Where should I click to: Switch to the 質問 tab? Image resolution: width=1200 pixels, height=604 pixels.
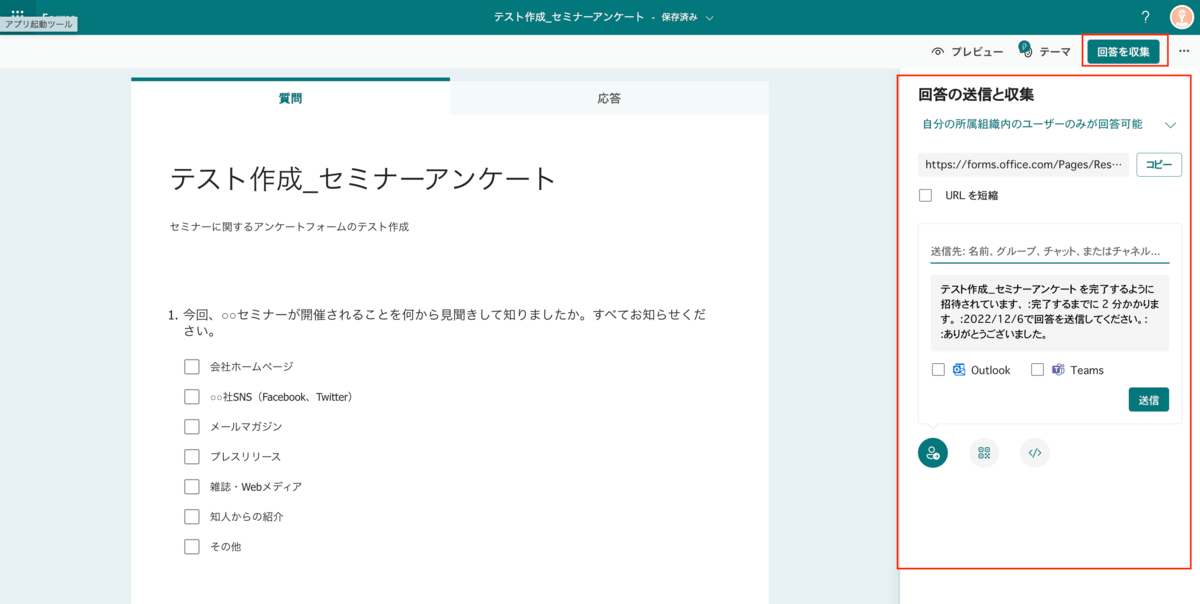(x=290, y=98)
